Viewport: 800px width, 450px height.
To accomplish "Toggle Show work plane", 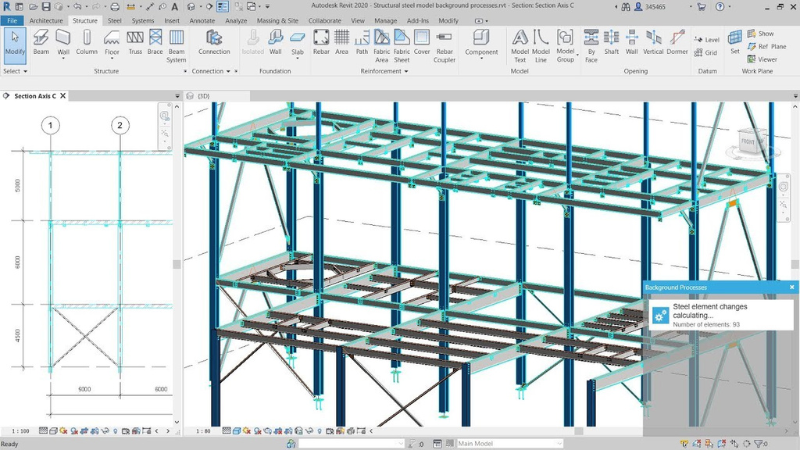I will click(759, 33).
